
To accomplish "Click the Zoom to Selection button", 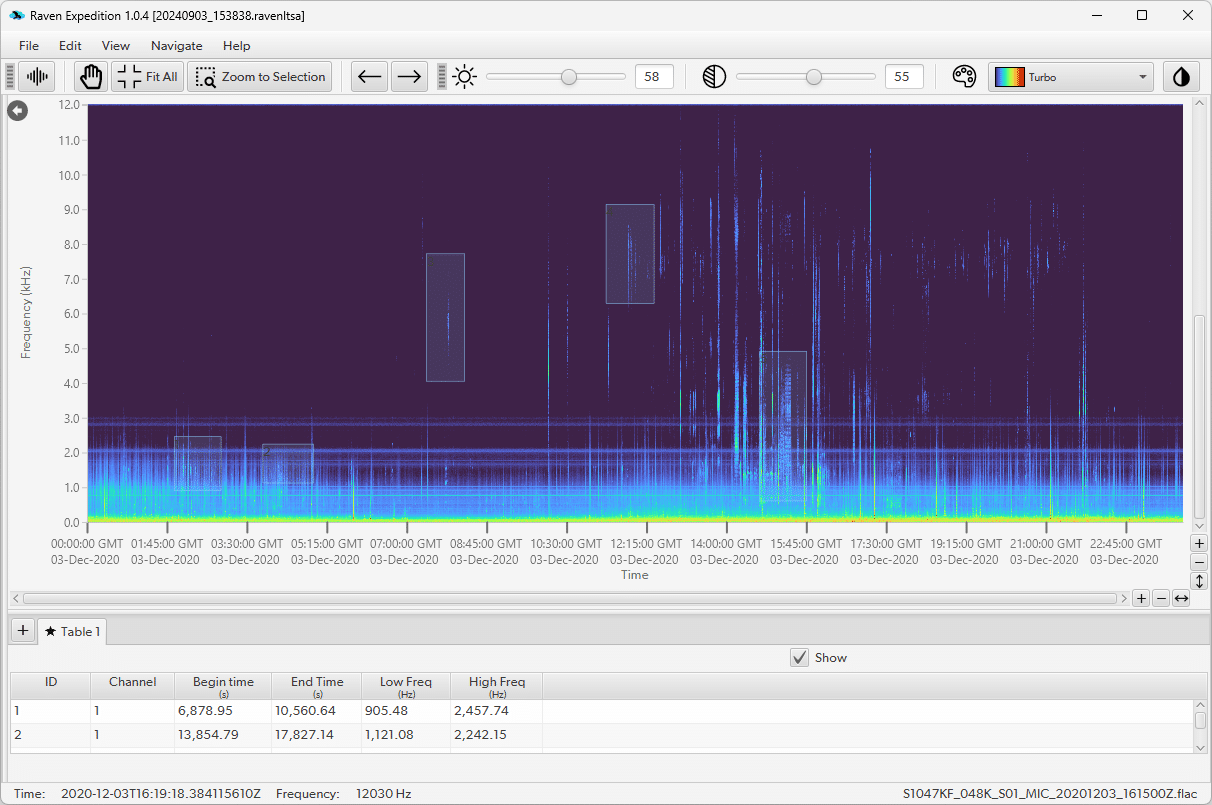I will (260, 77).
